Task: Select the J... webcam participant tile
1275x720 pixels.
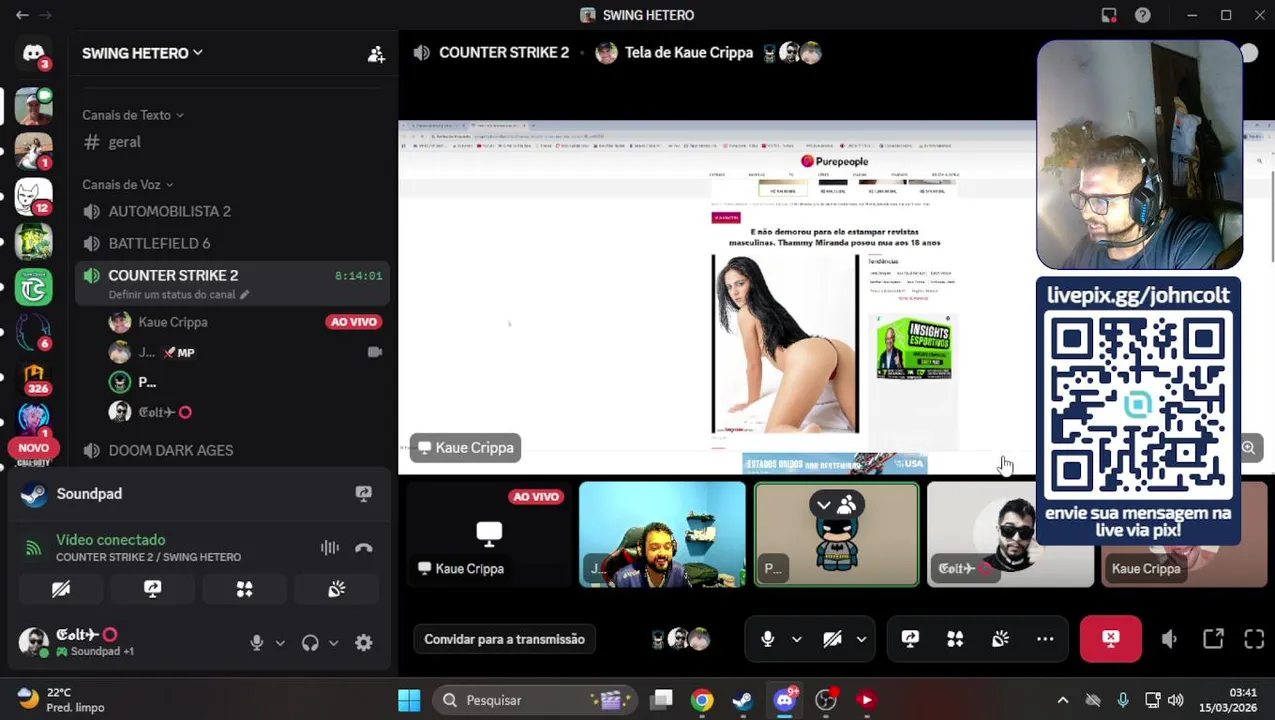Action: pos(662,534)
